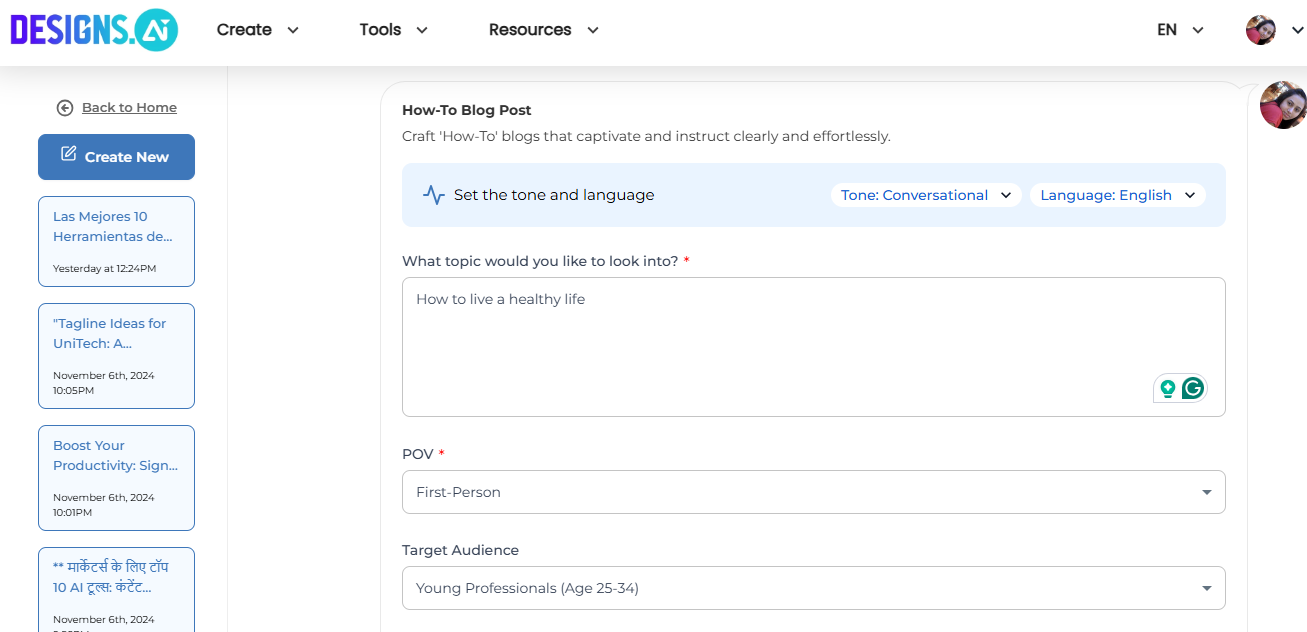The width and height of the screenshot is (1307, 632).
Task: Click the green lightbulb suggestion icon
Action: pos(1167,389)
